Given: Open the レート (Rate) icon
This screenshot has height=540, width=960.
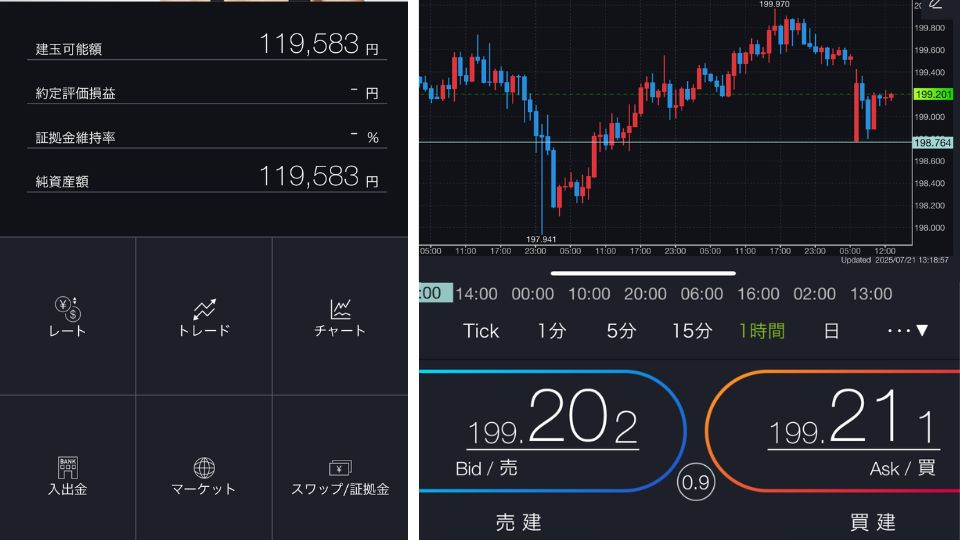Looking at the screenshot, I should point(68,316).
